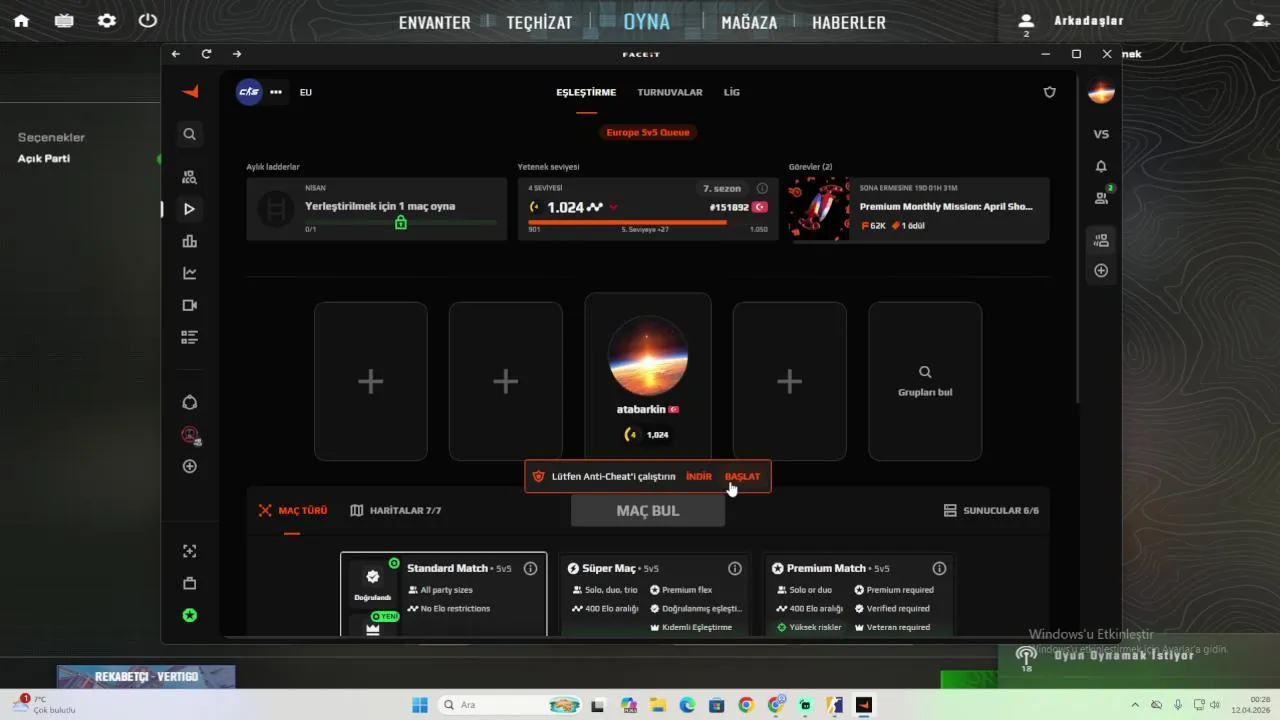This screenshot has height=720, width=1280.
Task: Click İNDİR in the Anti-Cheat notice
Action: click(699, 476)
